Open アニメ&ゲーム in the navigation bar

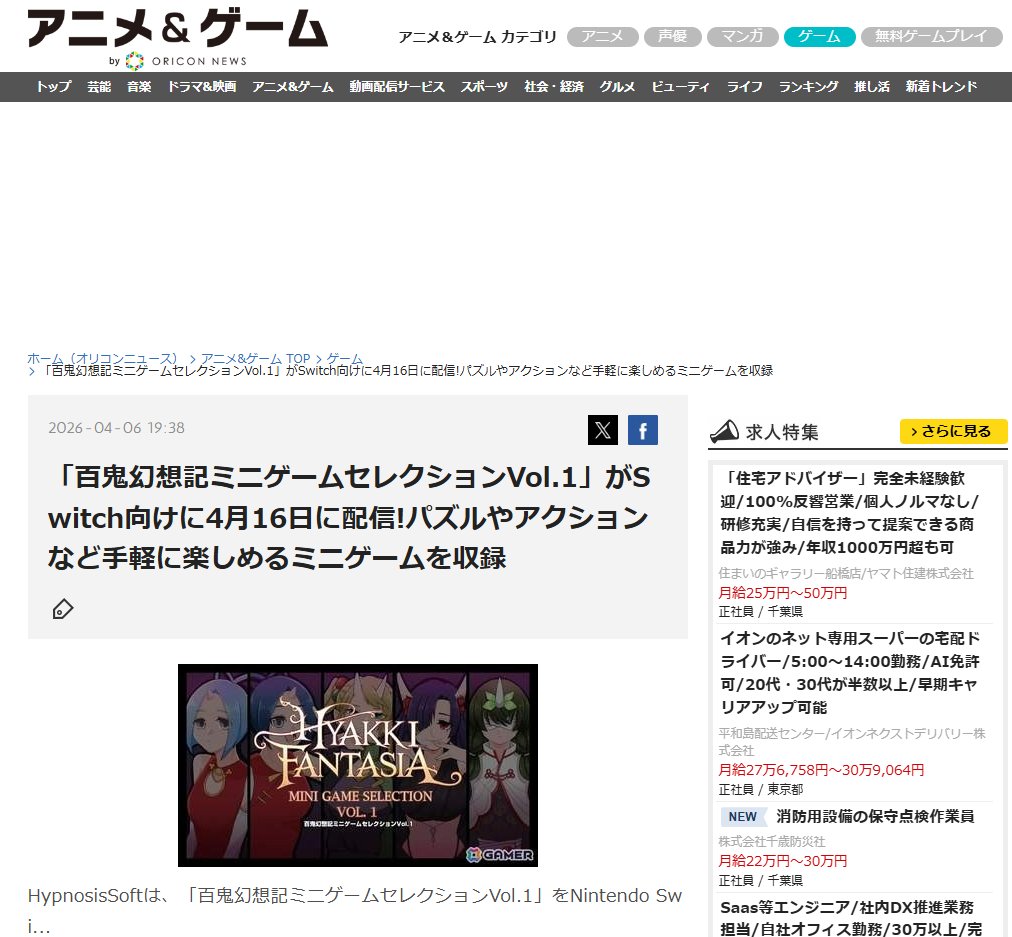click(x=292, y=86)
